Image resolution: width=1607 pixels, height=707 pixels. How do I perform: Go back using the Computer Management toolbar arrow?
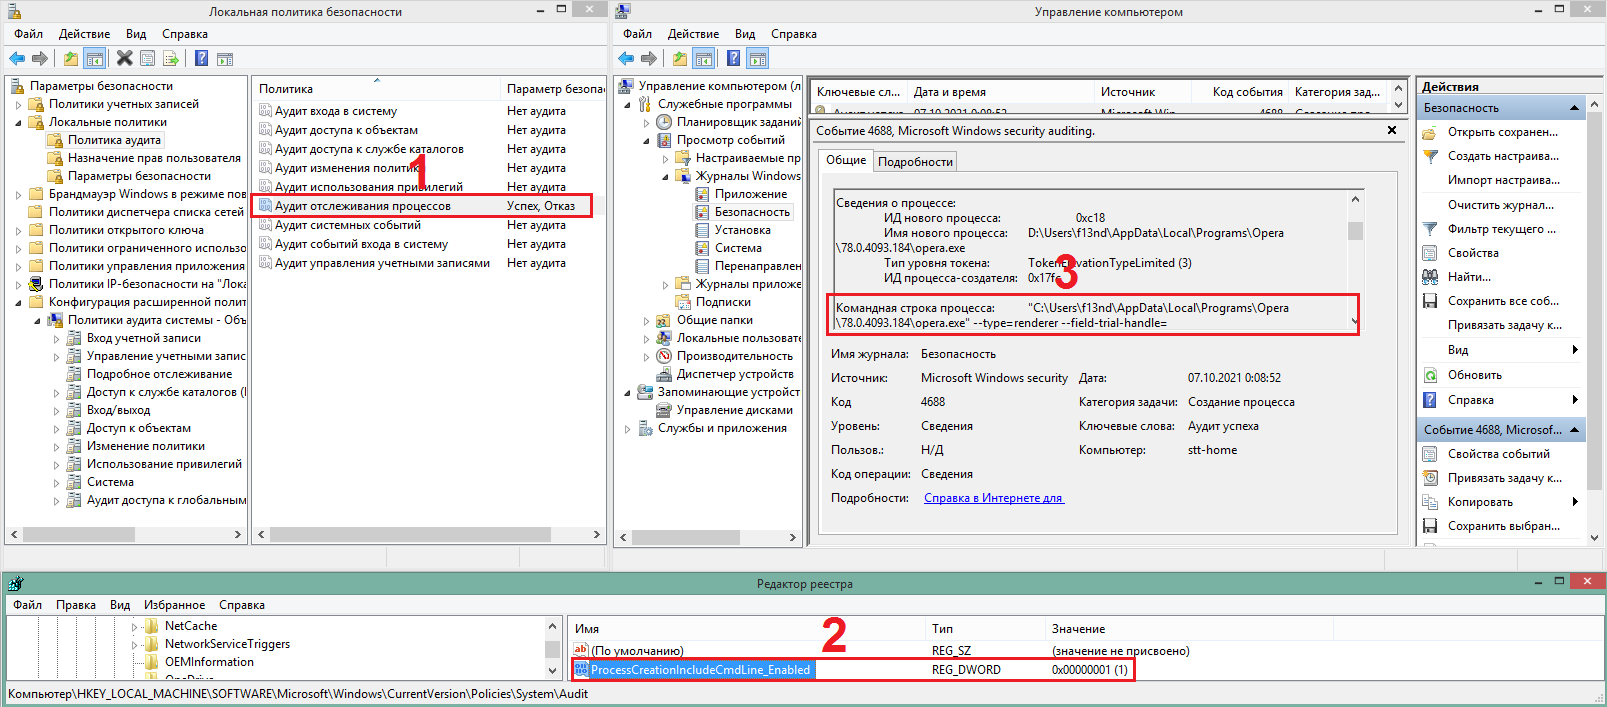(626, 58)
